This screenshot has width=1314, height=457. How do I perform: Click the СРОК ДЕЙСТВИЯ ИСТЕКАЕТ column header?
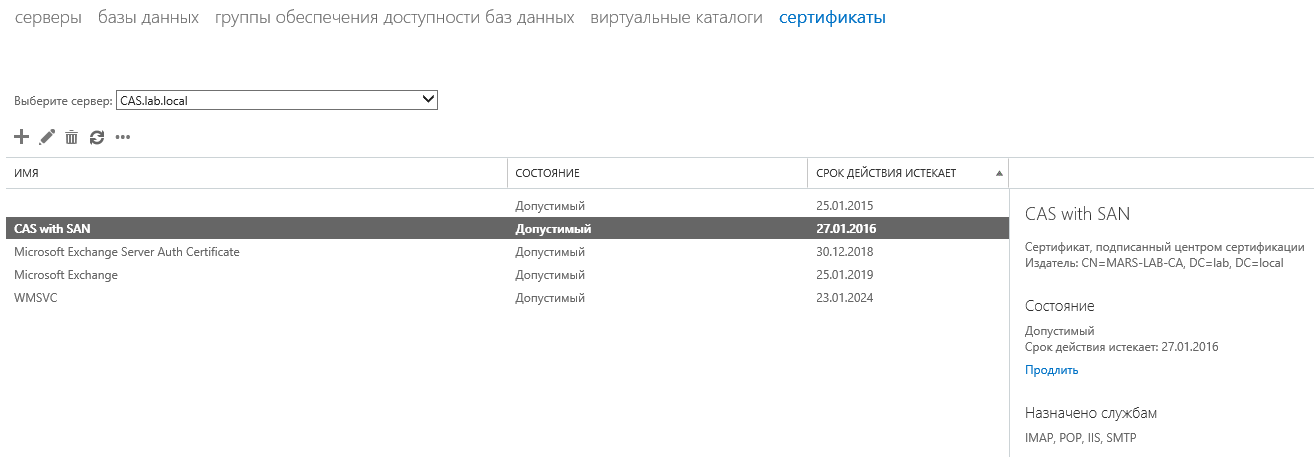[885, 173]
